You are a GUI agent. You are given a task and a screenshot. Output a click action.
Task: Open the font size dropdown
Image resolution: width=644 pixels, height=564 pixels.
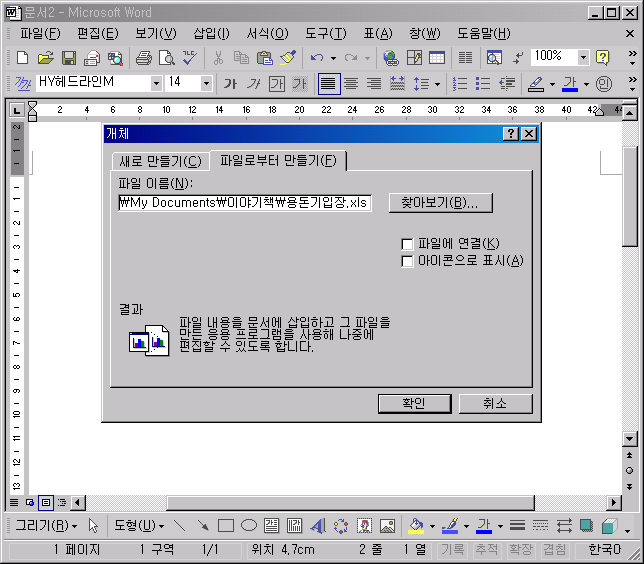point(206,83)
